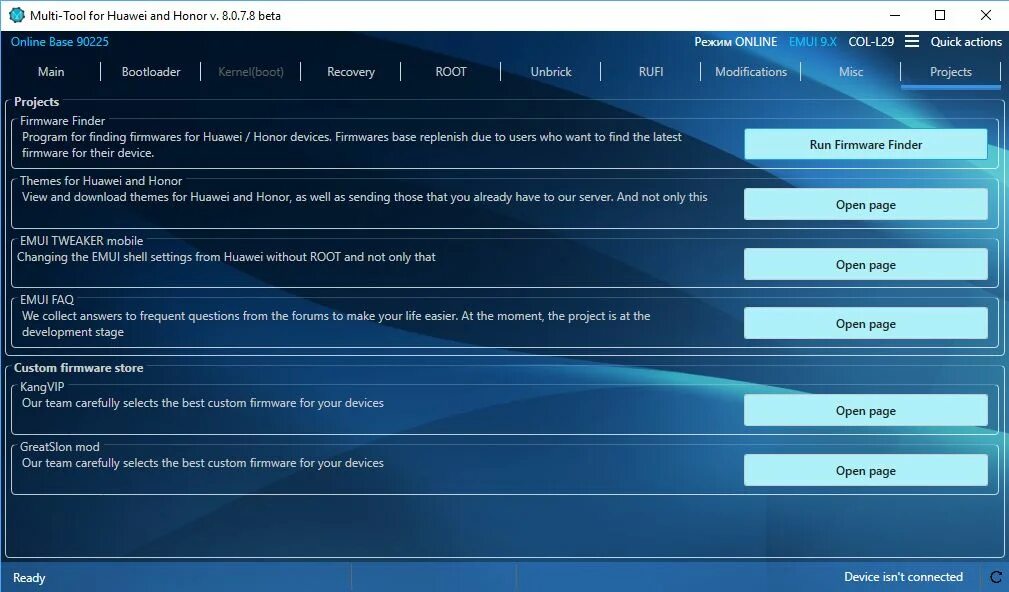Click the COL-L29 device model label
This screenshot has width=1009, height=592.
click(x=871, y=42)
